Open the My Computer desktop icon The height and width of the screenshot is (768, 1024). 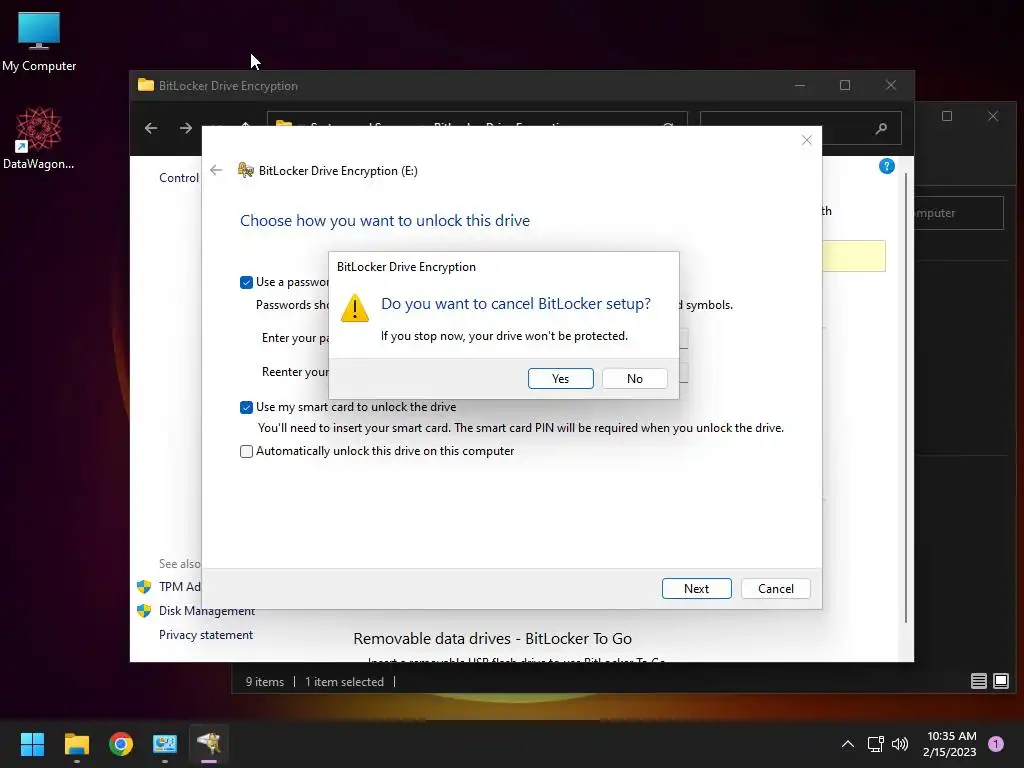[39, 41]
